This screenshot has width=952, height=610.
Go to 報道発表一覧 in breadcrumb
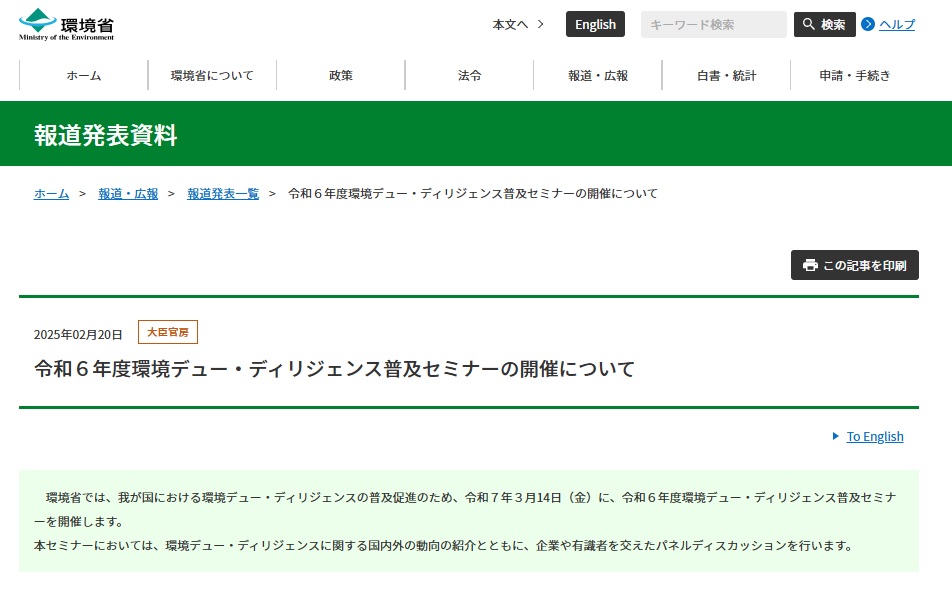point(223,194)
